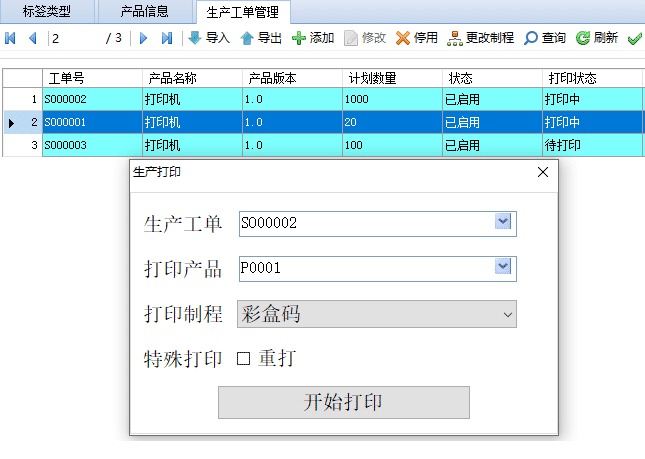
Task: Click row header number 3
Action: pyautogui.click(x=23, y=145)
